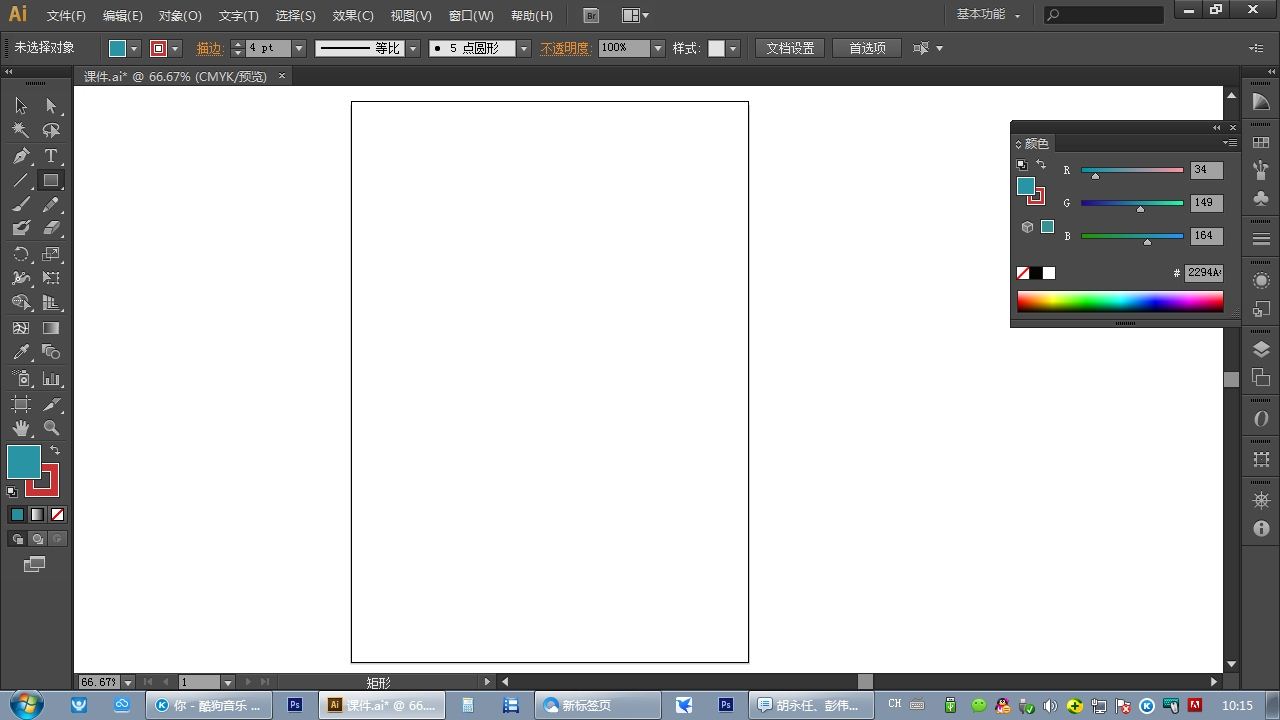Screen dimensions: 1280x720
Task: Set paint mode to None
Action: click(x=57, y=514)
